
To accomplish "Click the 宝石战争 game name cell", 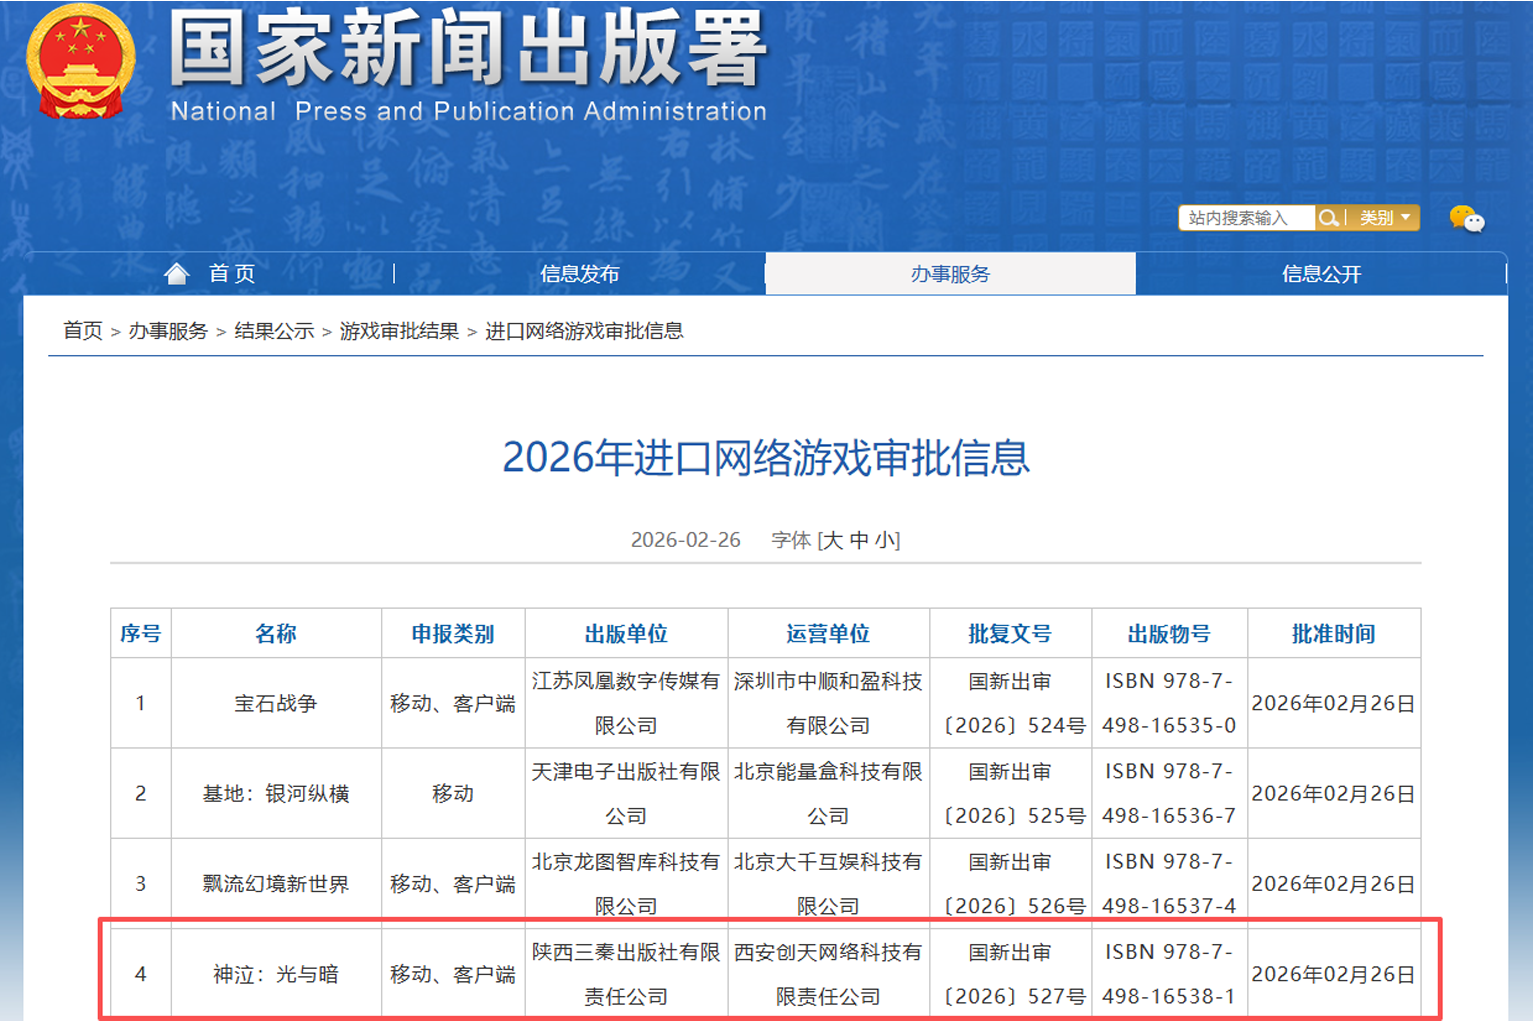I will pos(277,702).
